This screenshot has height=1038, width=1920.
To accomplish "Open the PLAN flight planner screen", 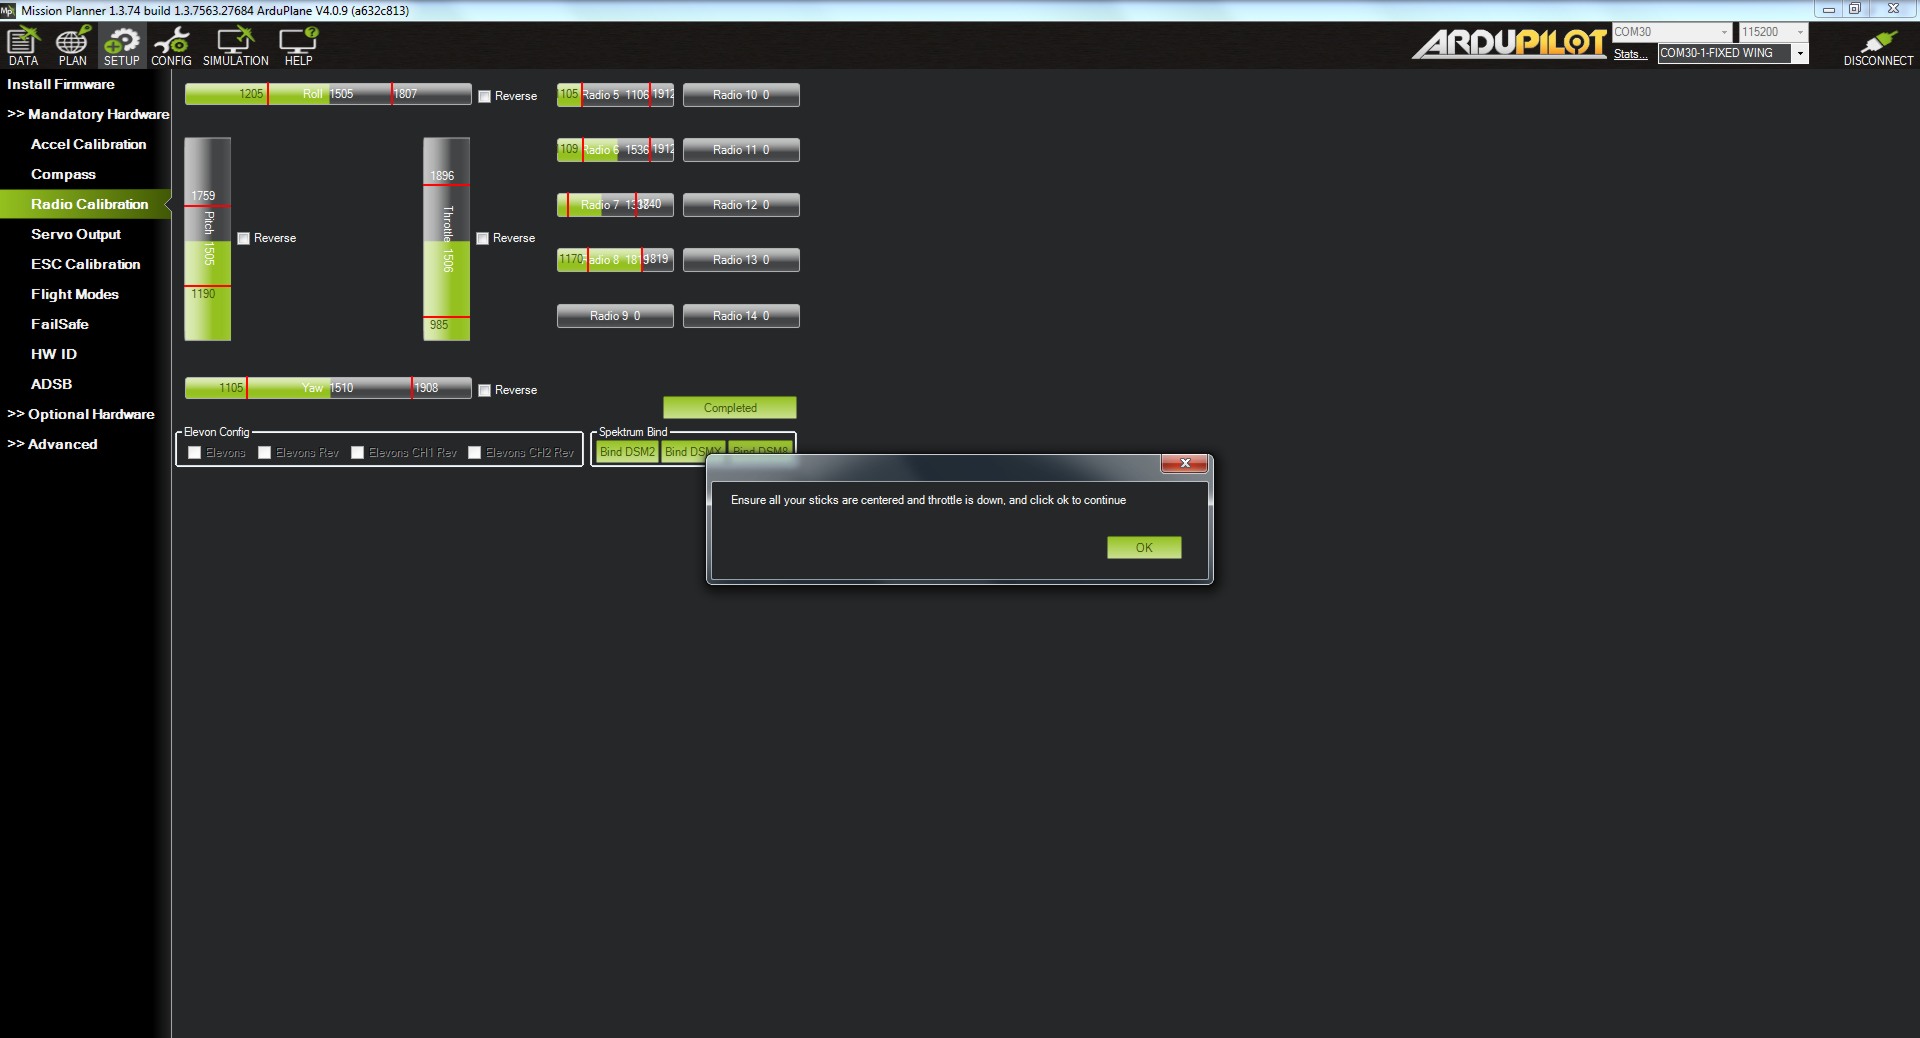I will (72, 46).
